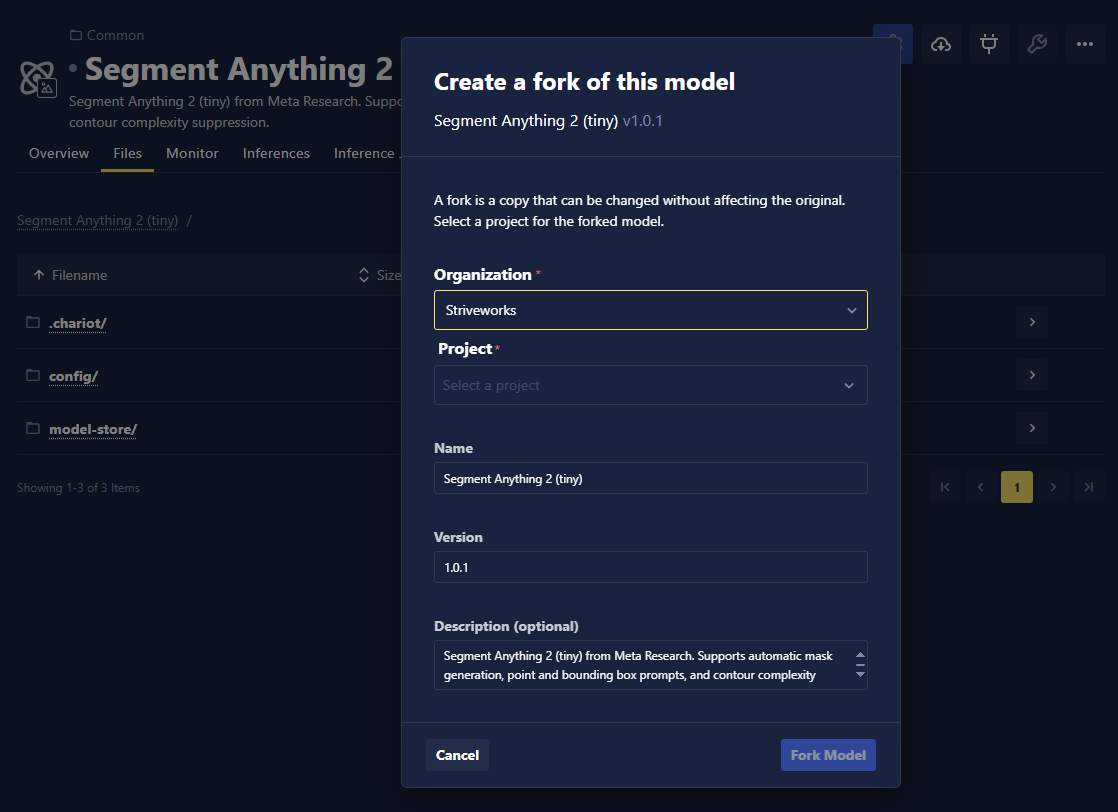Viewport: 1118px width, 812px height.
Task: Click the Version input field
Action: click(x=650, y=567)
